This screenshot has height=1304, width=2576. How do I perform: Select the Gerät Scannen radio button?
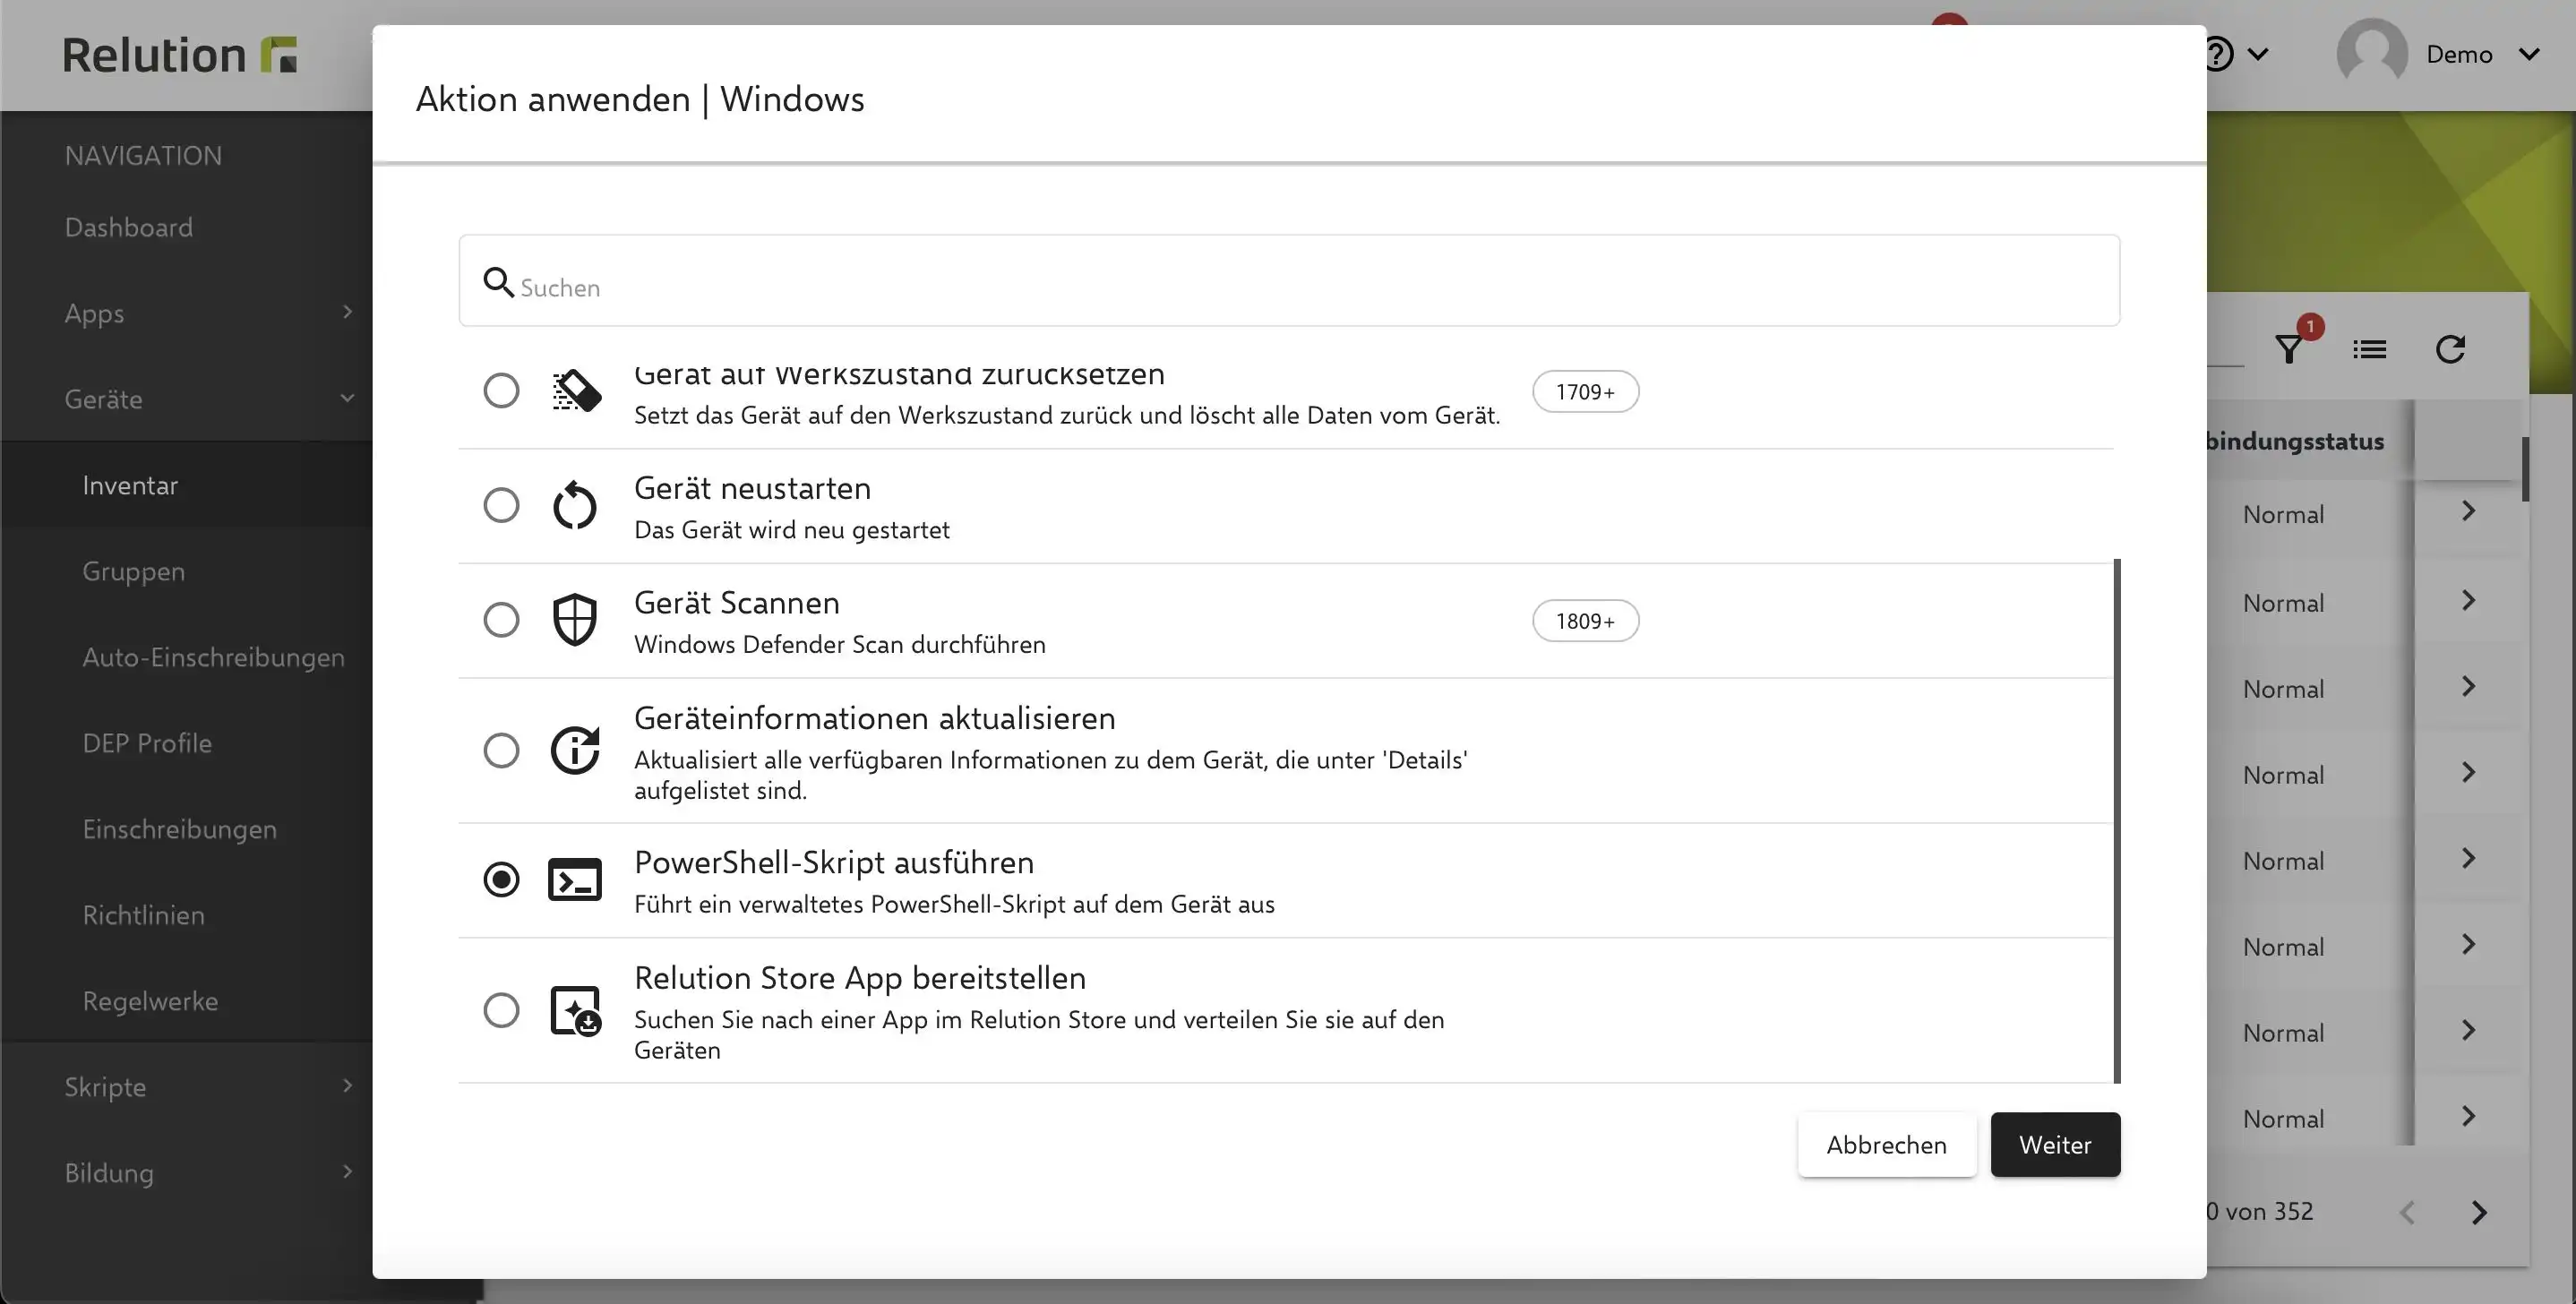(x=501, y=620)
